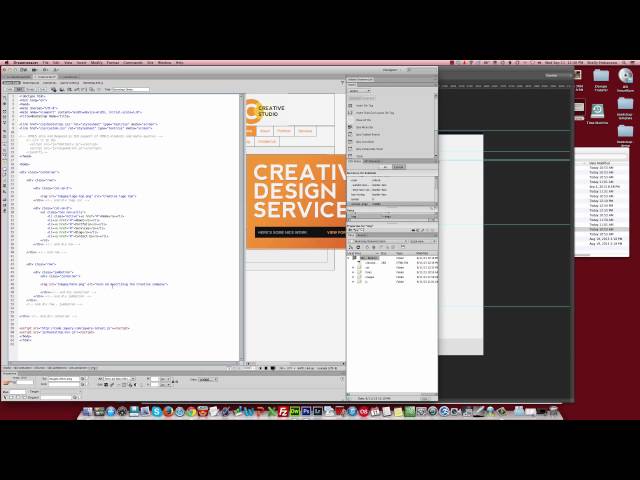Click the Dreamweaver Dock icon
The image size is (640, 480).
point(295,411)
